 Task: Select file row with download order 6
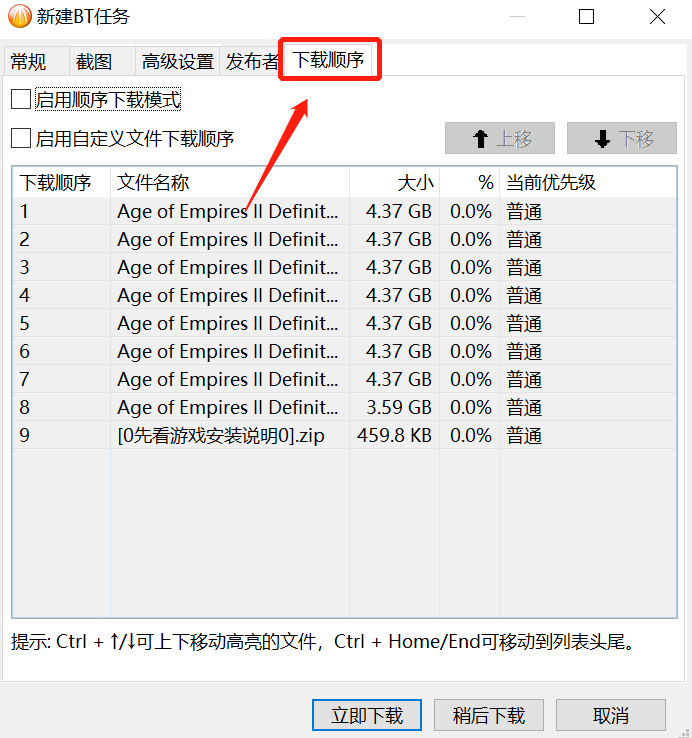tap(345, 351)
